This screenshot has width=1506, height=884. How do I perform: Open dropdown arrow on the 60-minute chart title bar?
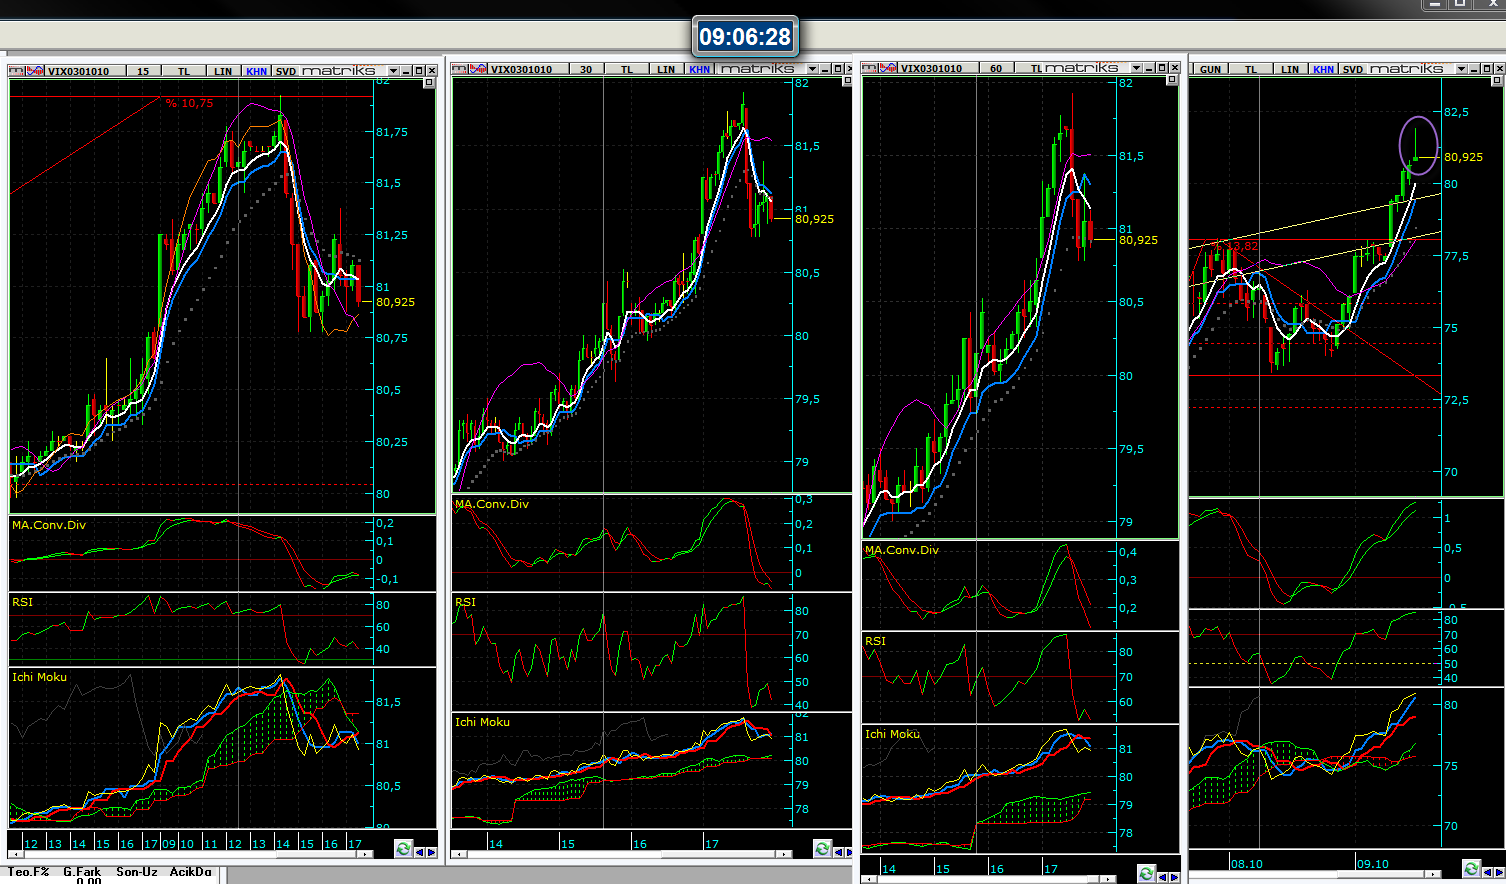[1136, 68]
